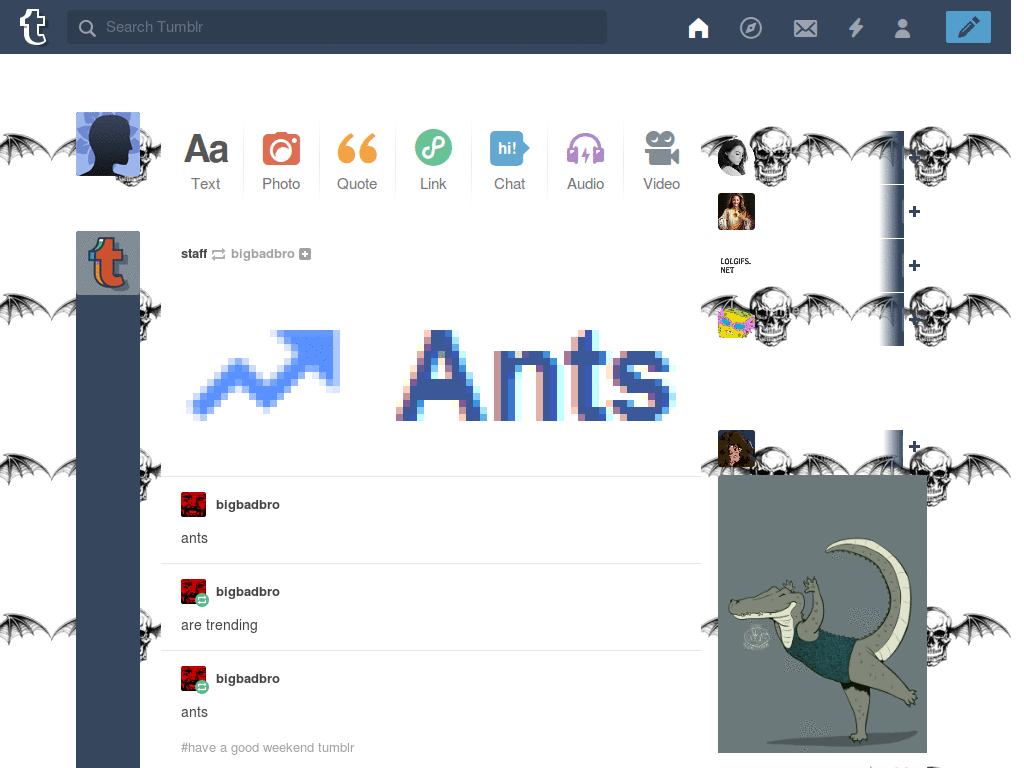This screenshot has height=768, width=1024.
Task: Create a new Photo post
Action: 281,161
